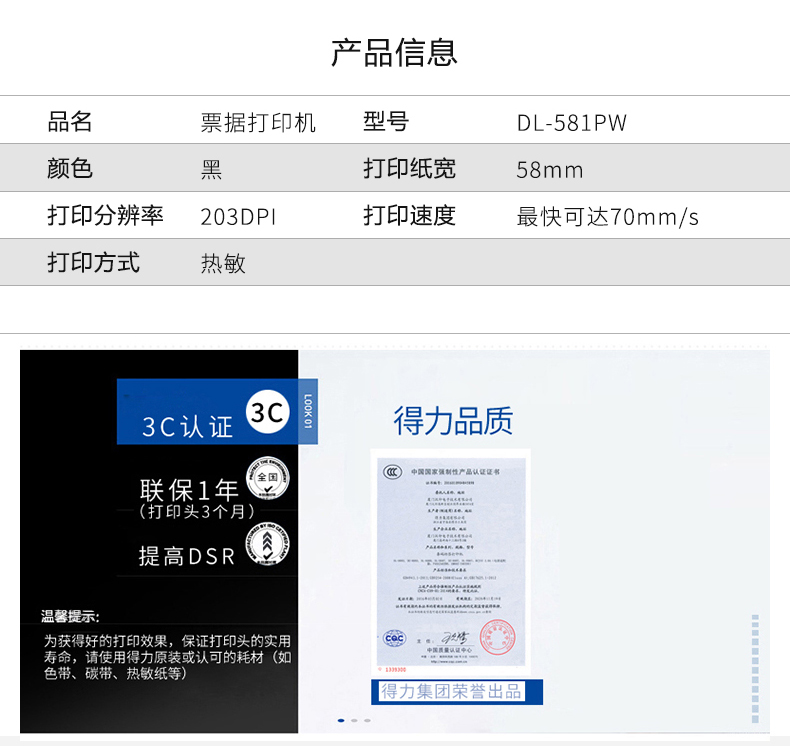Click the 温馨提示 heading
The width and height of the screenshot is (790, 746).
point(71,616)
